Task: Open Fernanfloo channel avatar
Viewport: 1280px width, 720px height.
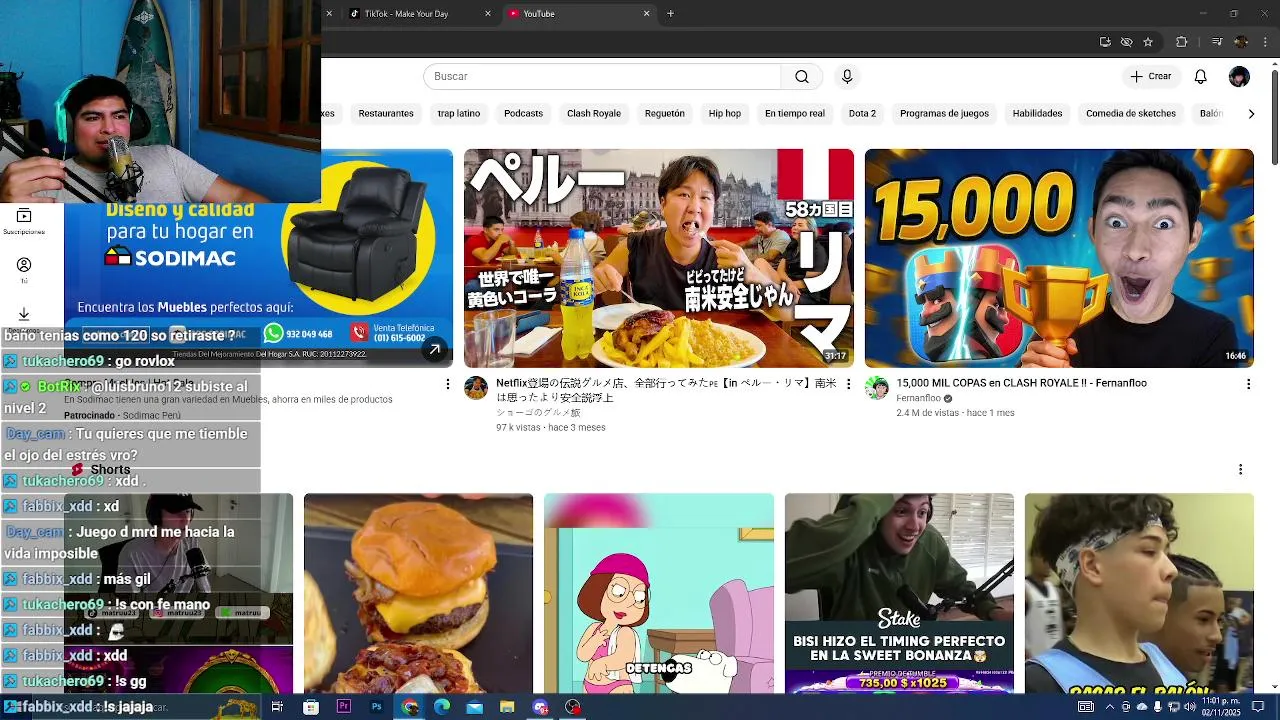Action: (877, 388)
